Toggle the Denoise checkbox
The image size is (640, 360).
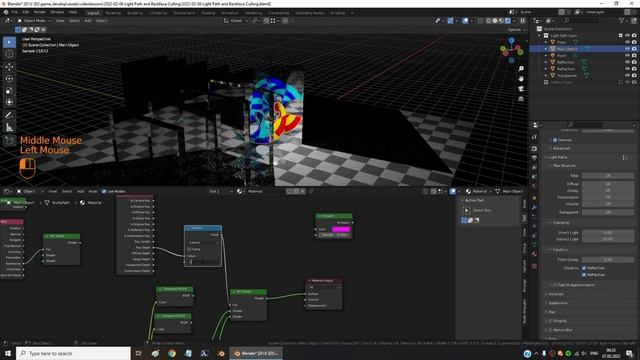pos(555,140)
